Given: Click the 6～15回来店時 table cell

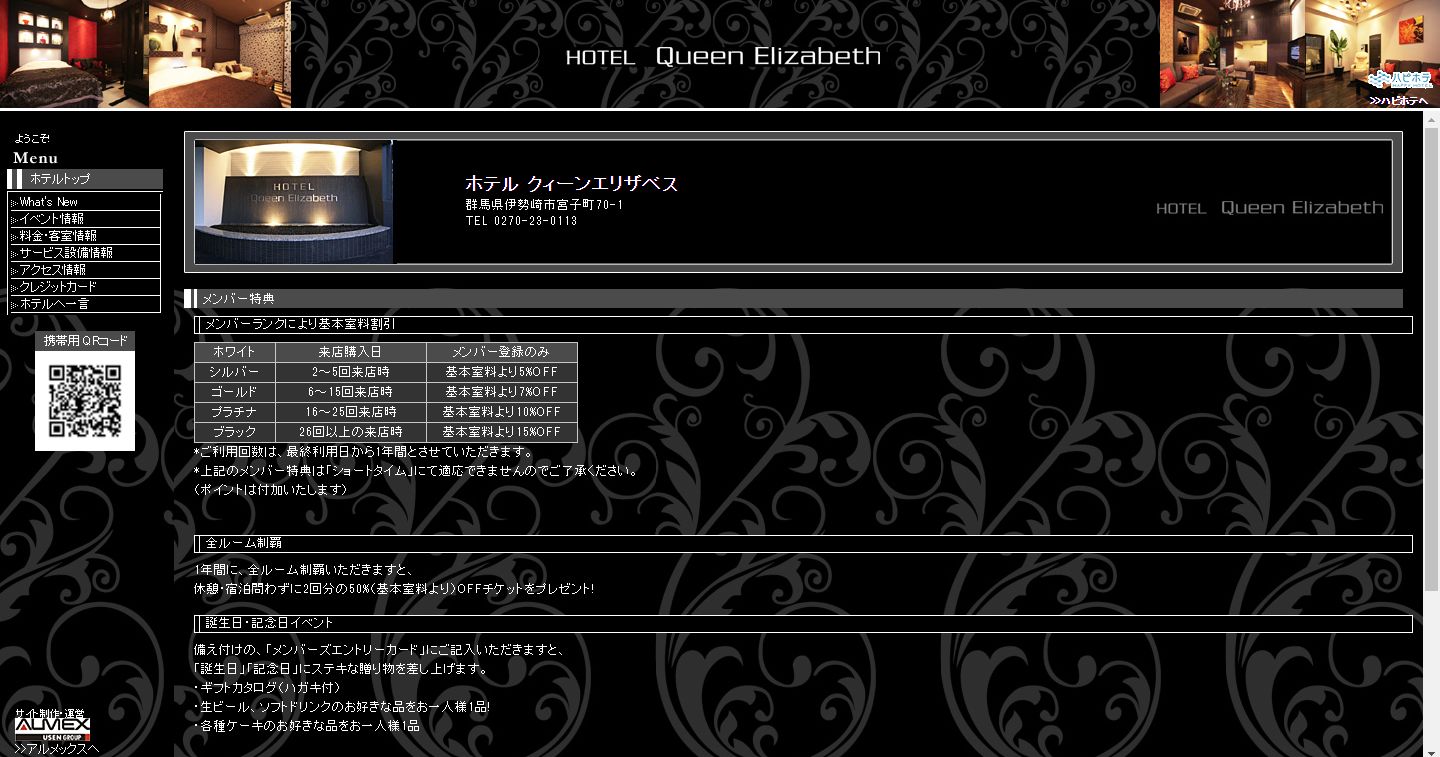Looking at the screenshot, I should pos(351,392).
